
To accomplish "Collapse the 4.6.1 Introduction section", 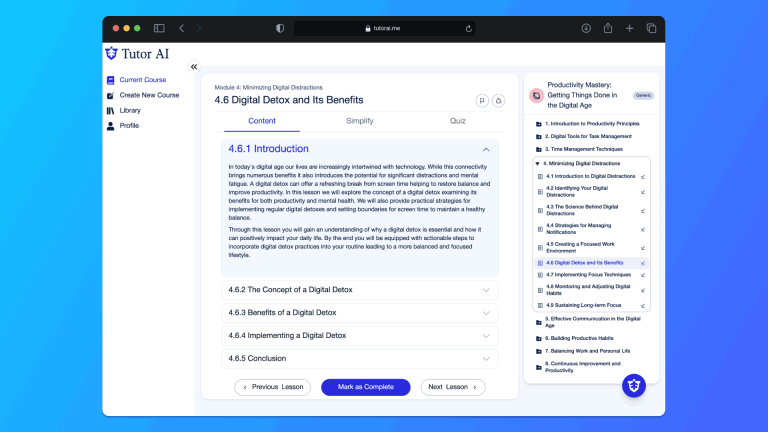I will [486, 149].
